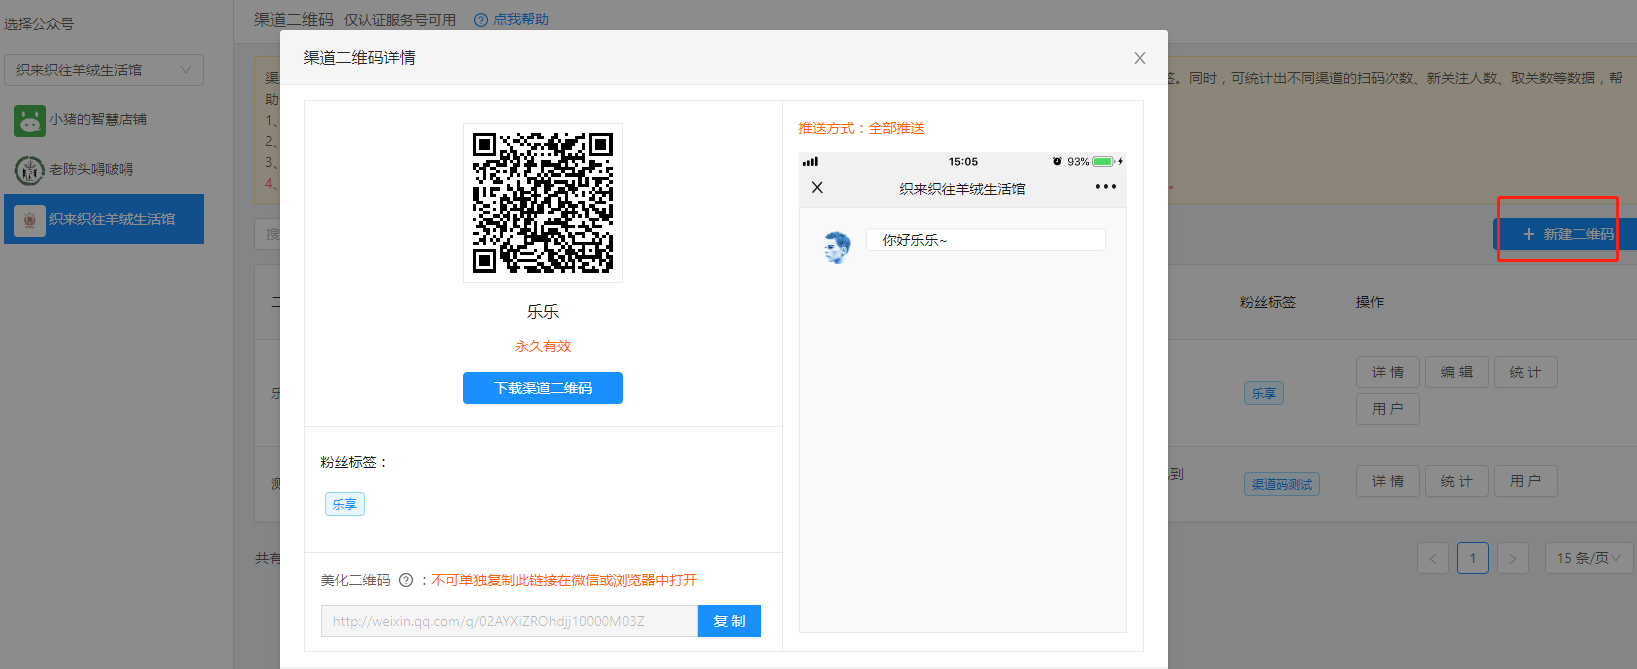
Task: Open the 点我帮助 help link
Action: (520, 19)
